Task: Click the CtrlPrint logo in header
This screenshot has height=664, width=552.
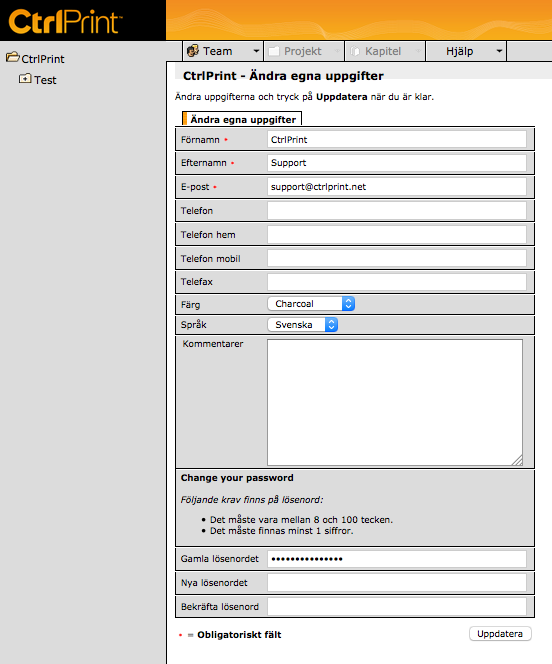Action: point(65,21)
